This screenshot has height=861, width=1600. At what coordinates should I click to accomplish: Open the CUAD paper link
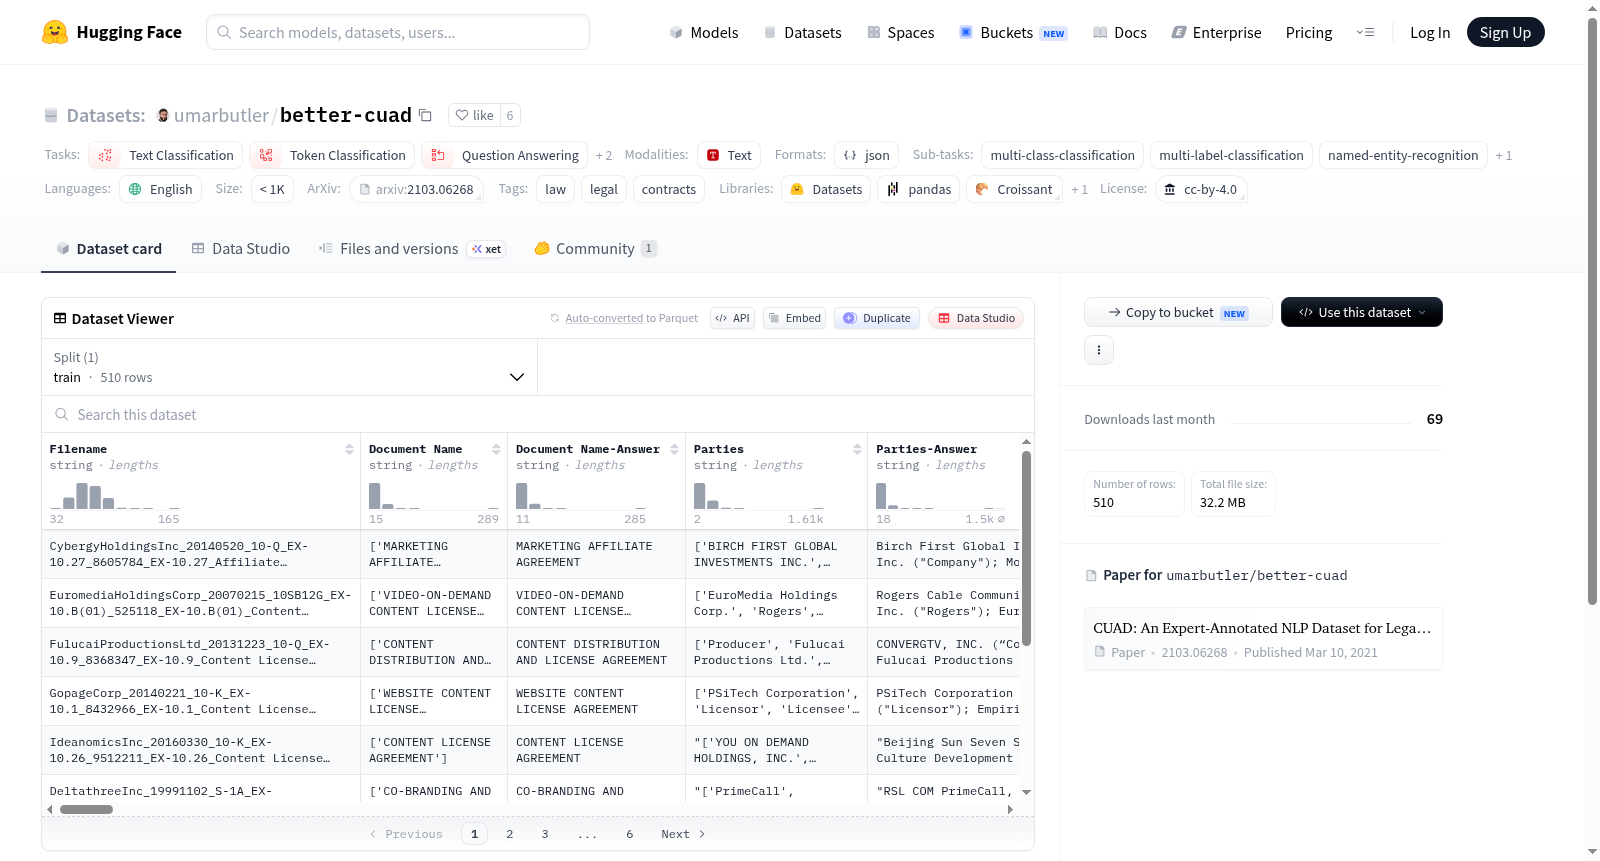click(x=1262, y=639)
